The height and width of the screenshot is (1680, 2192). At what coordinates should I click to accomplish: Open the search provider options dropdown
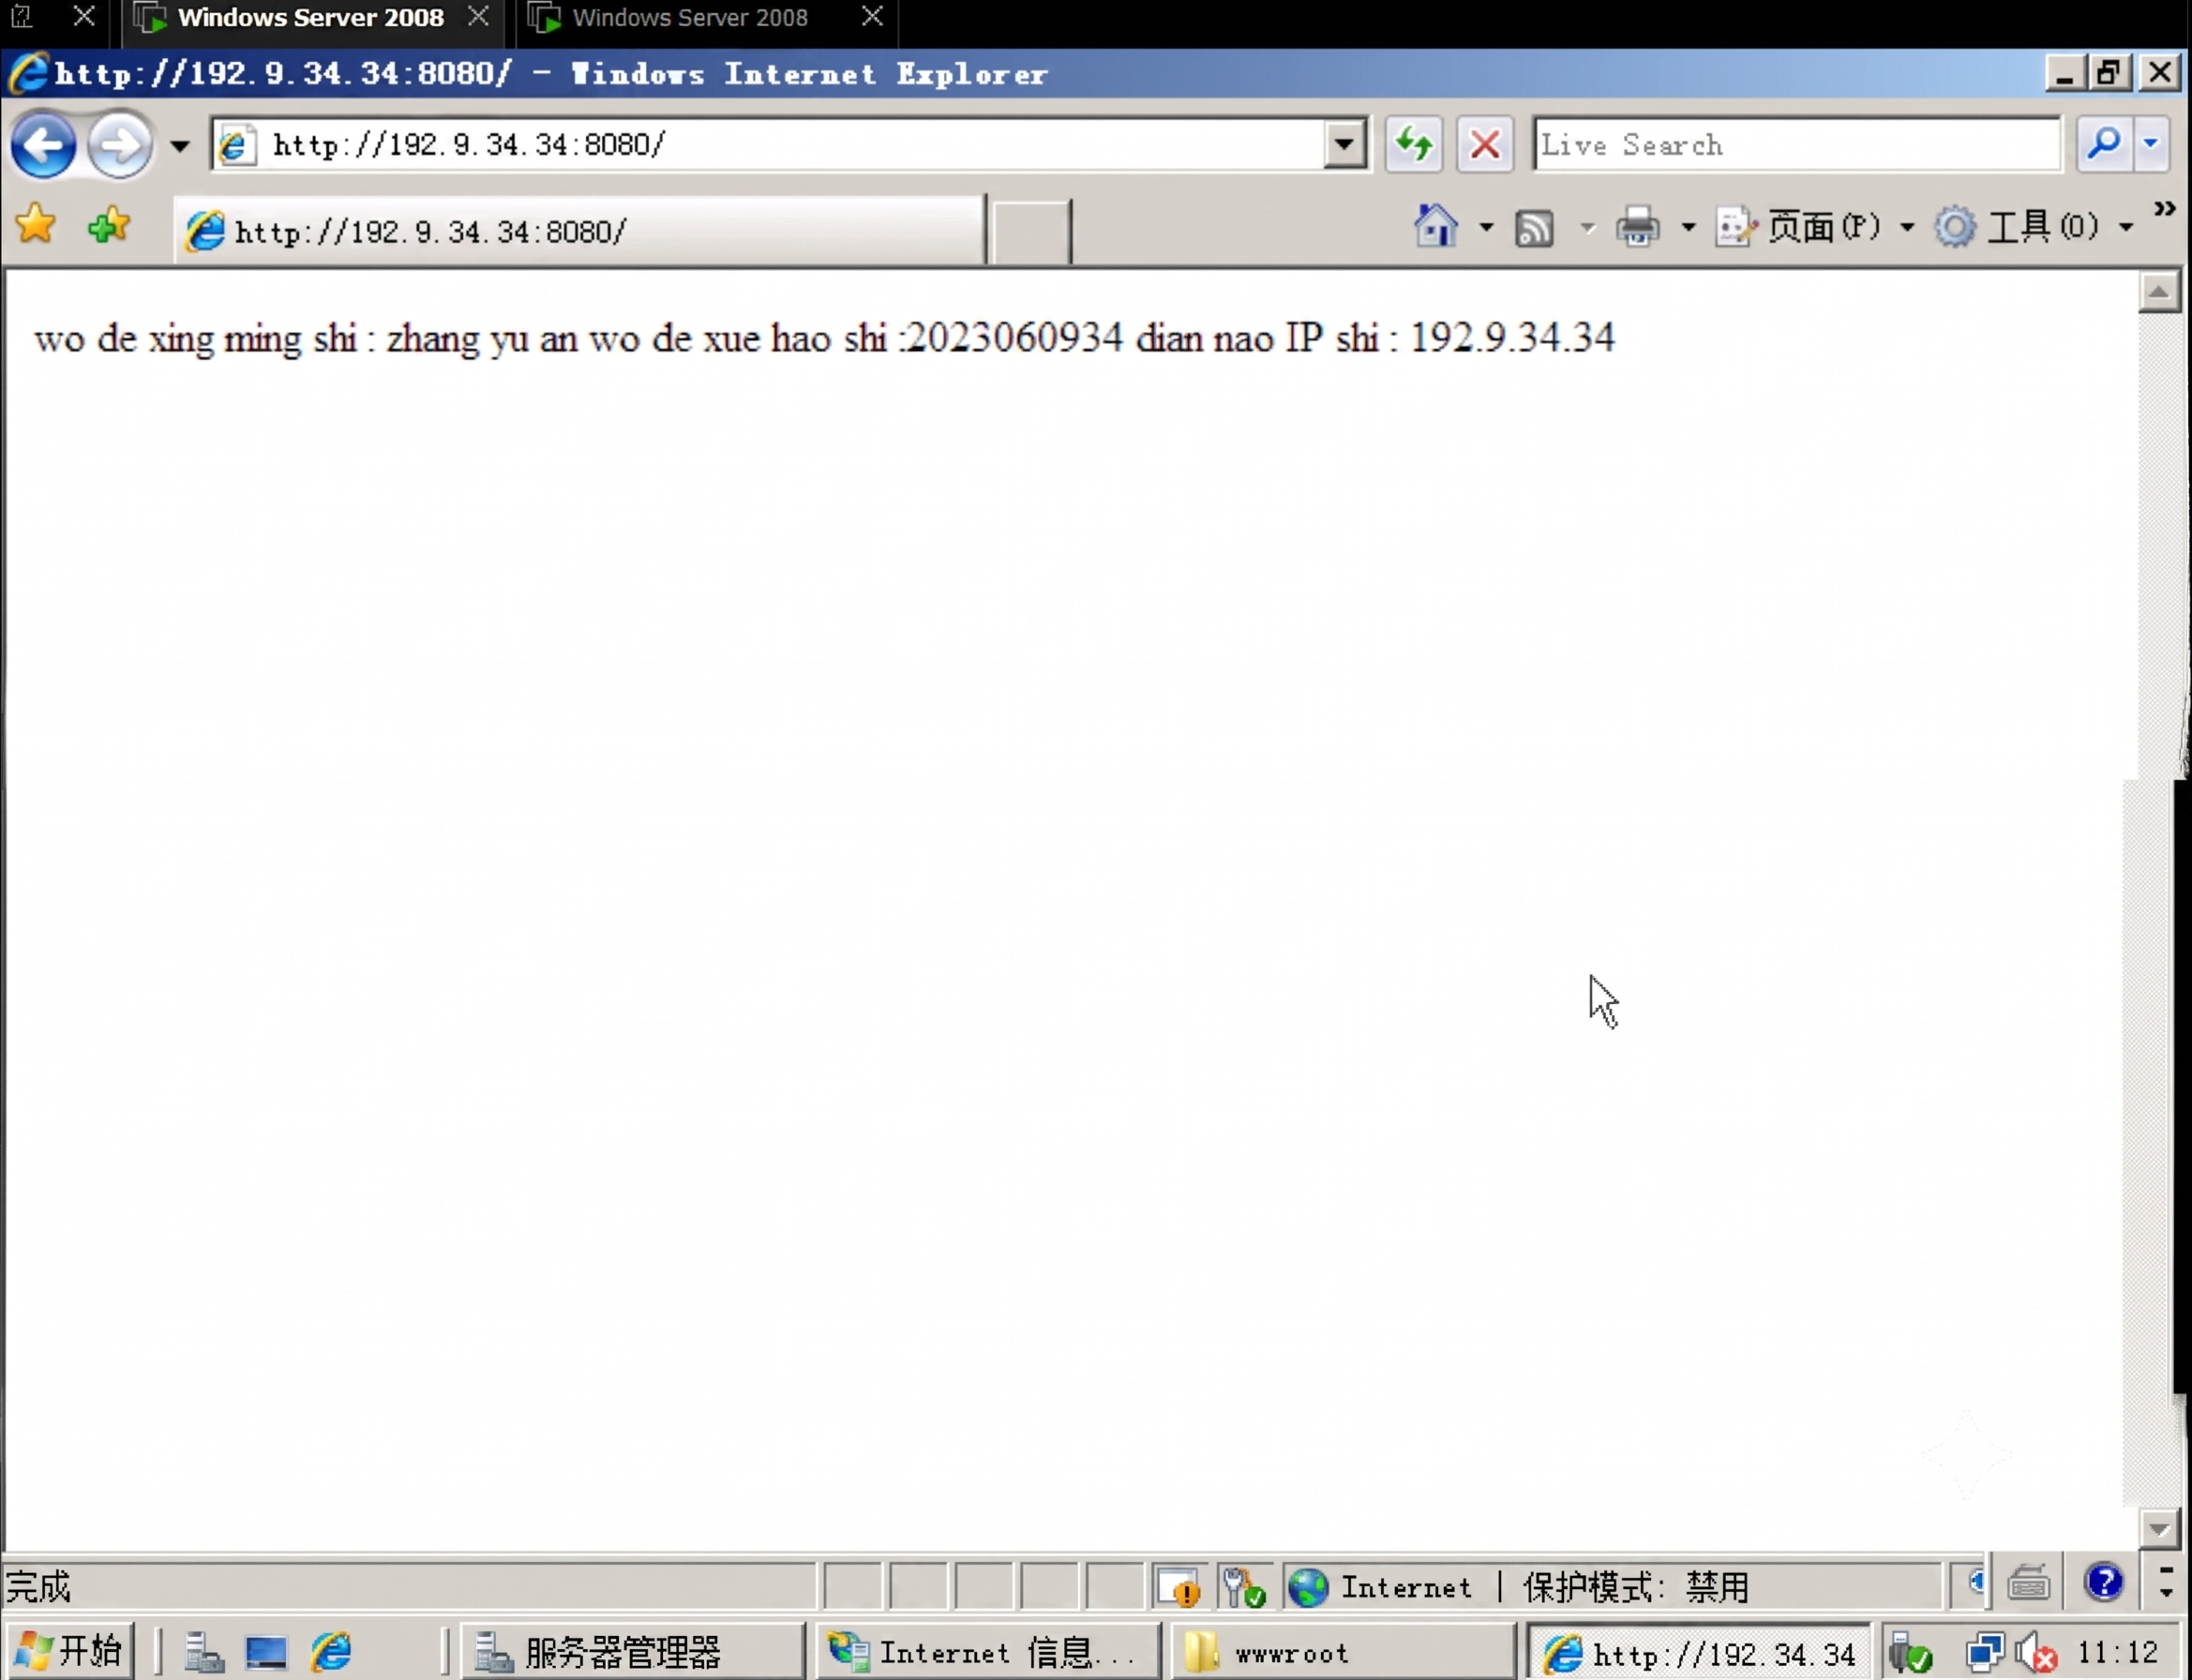pos(2151,145)
